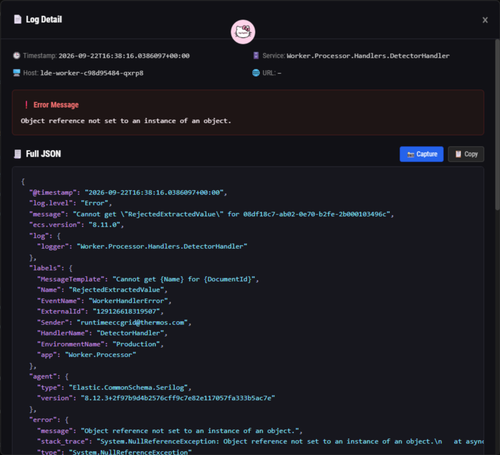
Task: Click the Log Detail title
Action: pyautogui.click(x=44, y=19)
